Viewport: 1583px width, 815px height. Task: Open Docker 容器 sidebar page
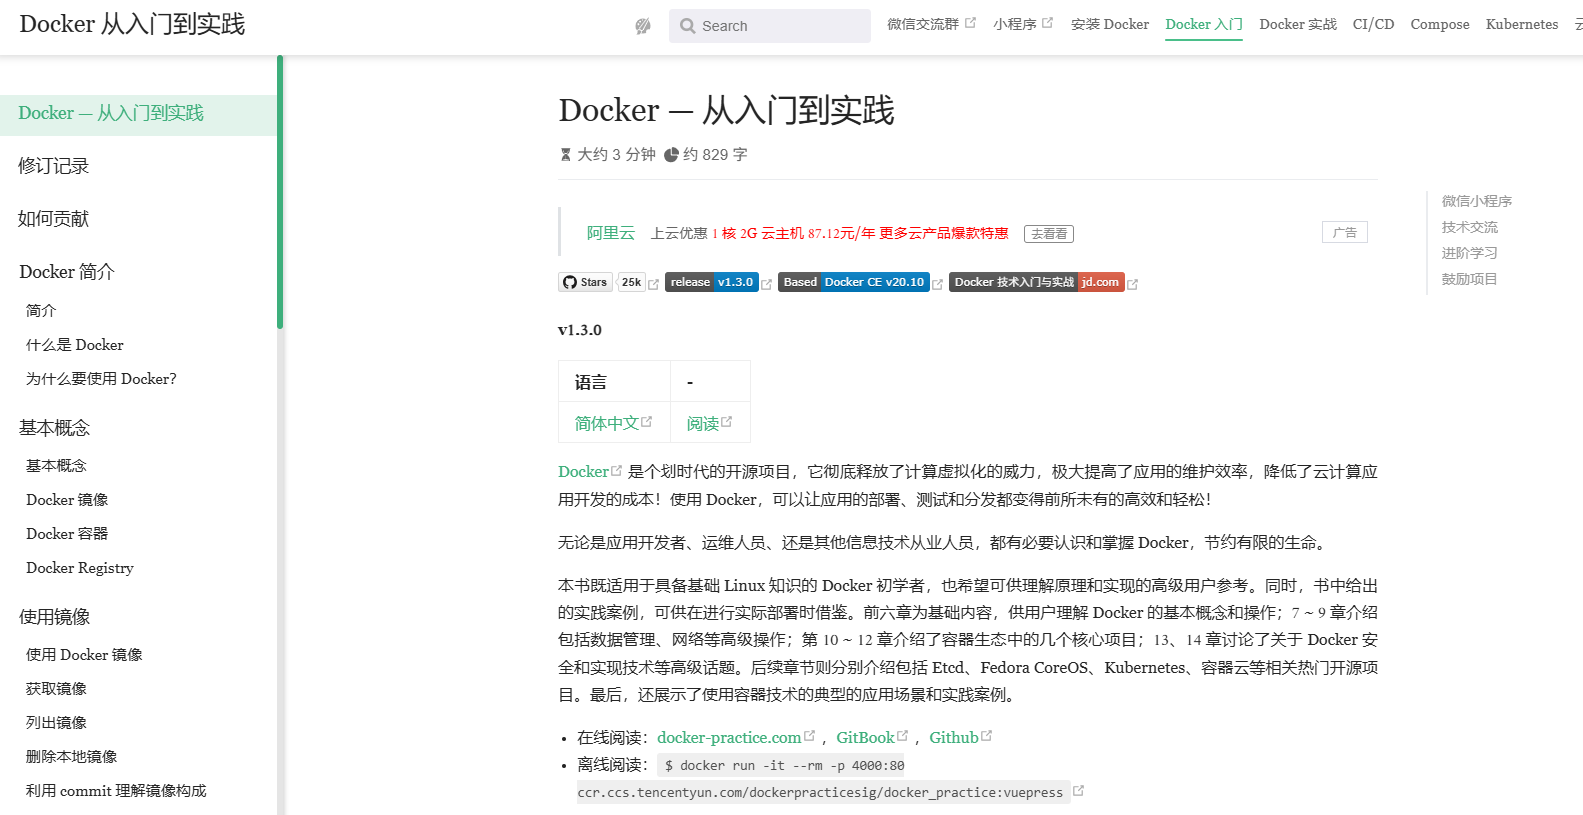(x=67, y=534)
